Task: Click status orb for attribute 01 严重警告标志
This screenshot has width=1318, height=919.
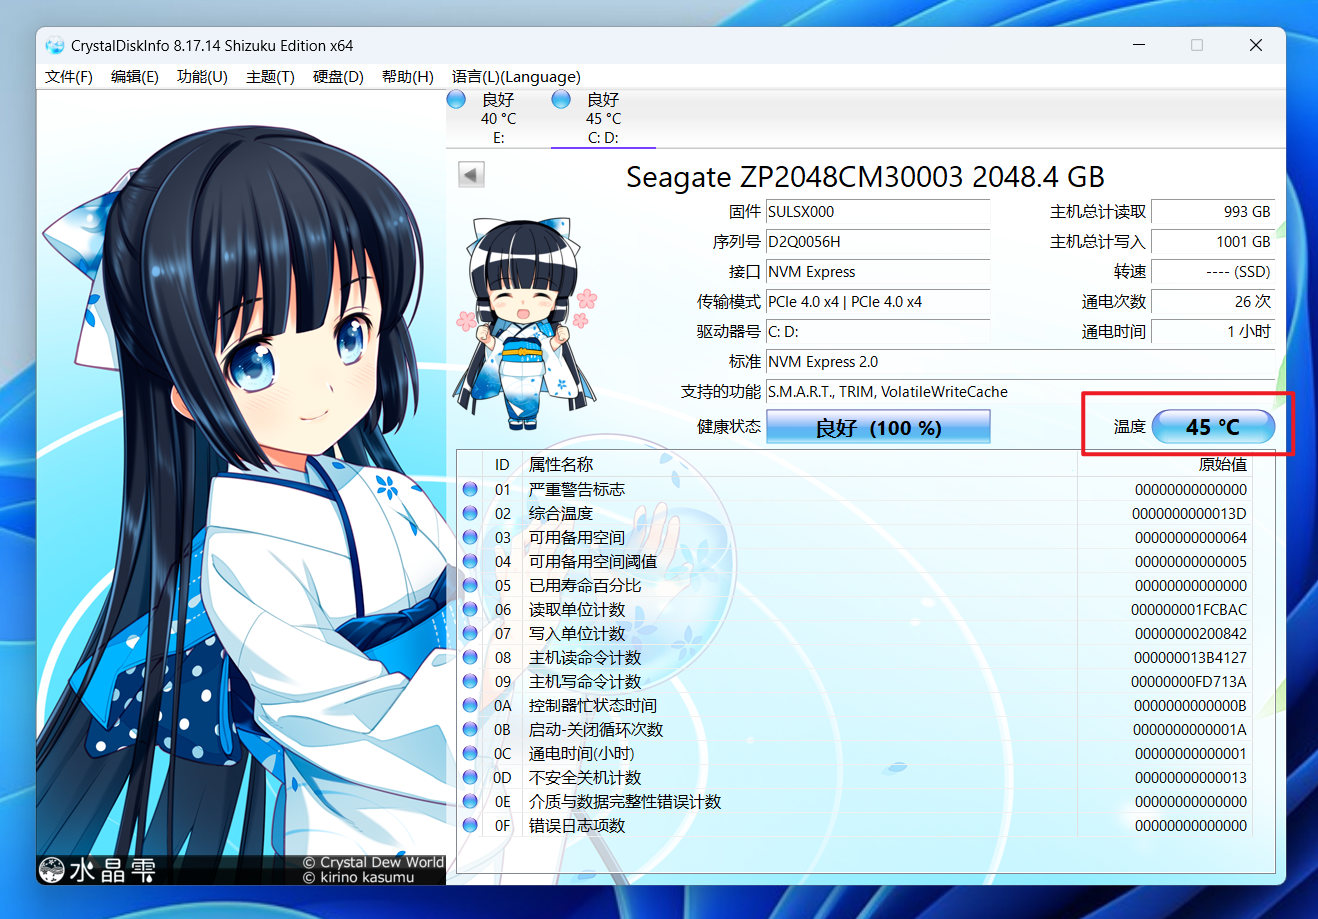Action: tap(470, 490)
